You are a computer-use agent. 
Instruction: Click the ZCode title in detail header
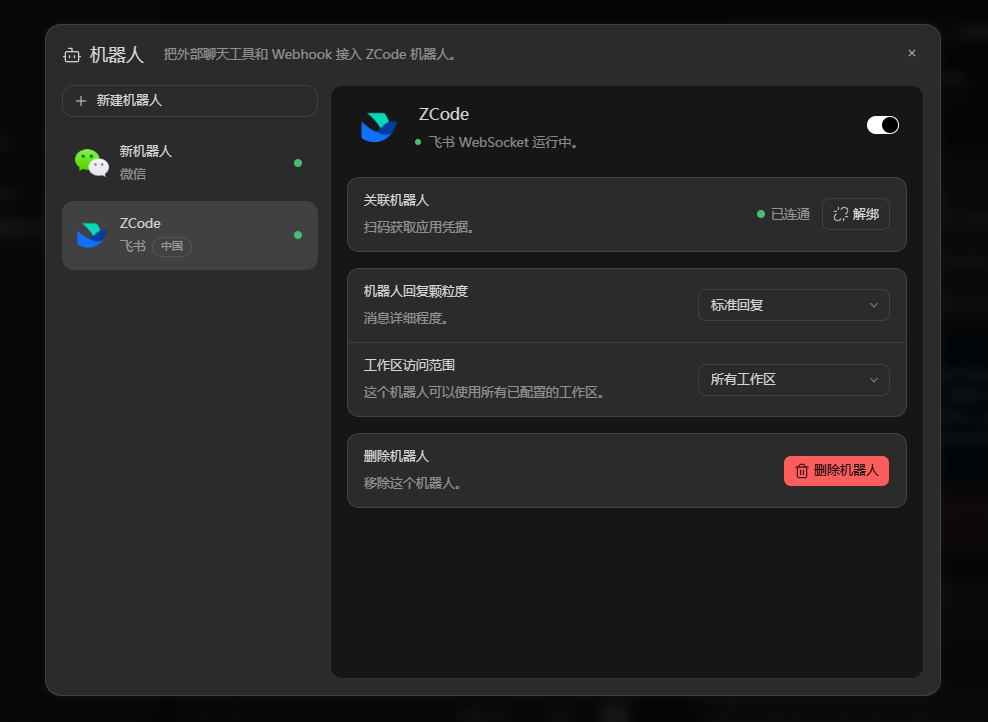click(x=444, y=114)
